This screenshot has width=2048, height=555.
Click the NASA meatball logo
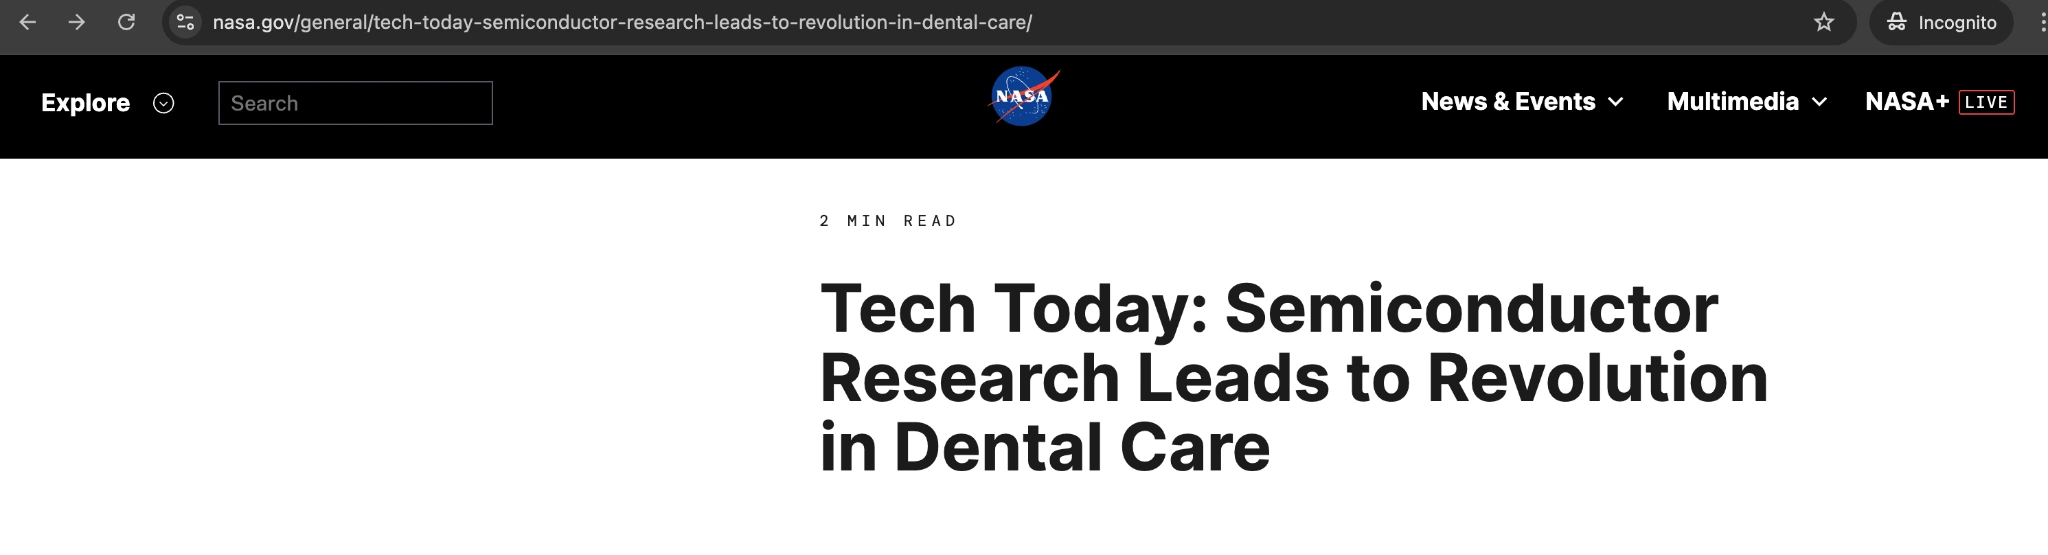coord(1023,98)
